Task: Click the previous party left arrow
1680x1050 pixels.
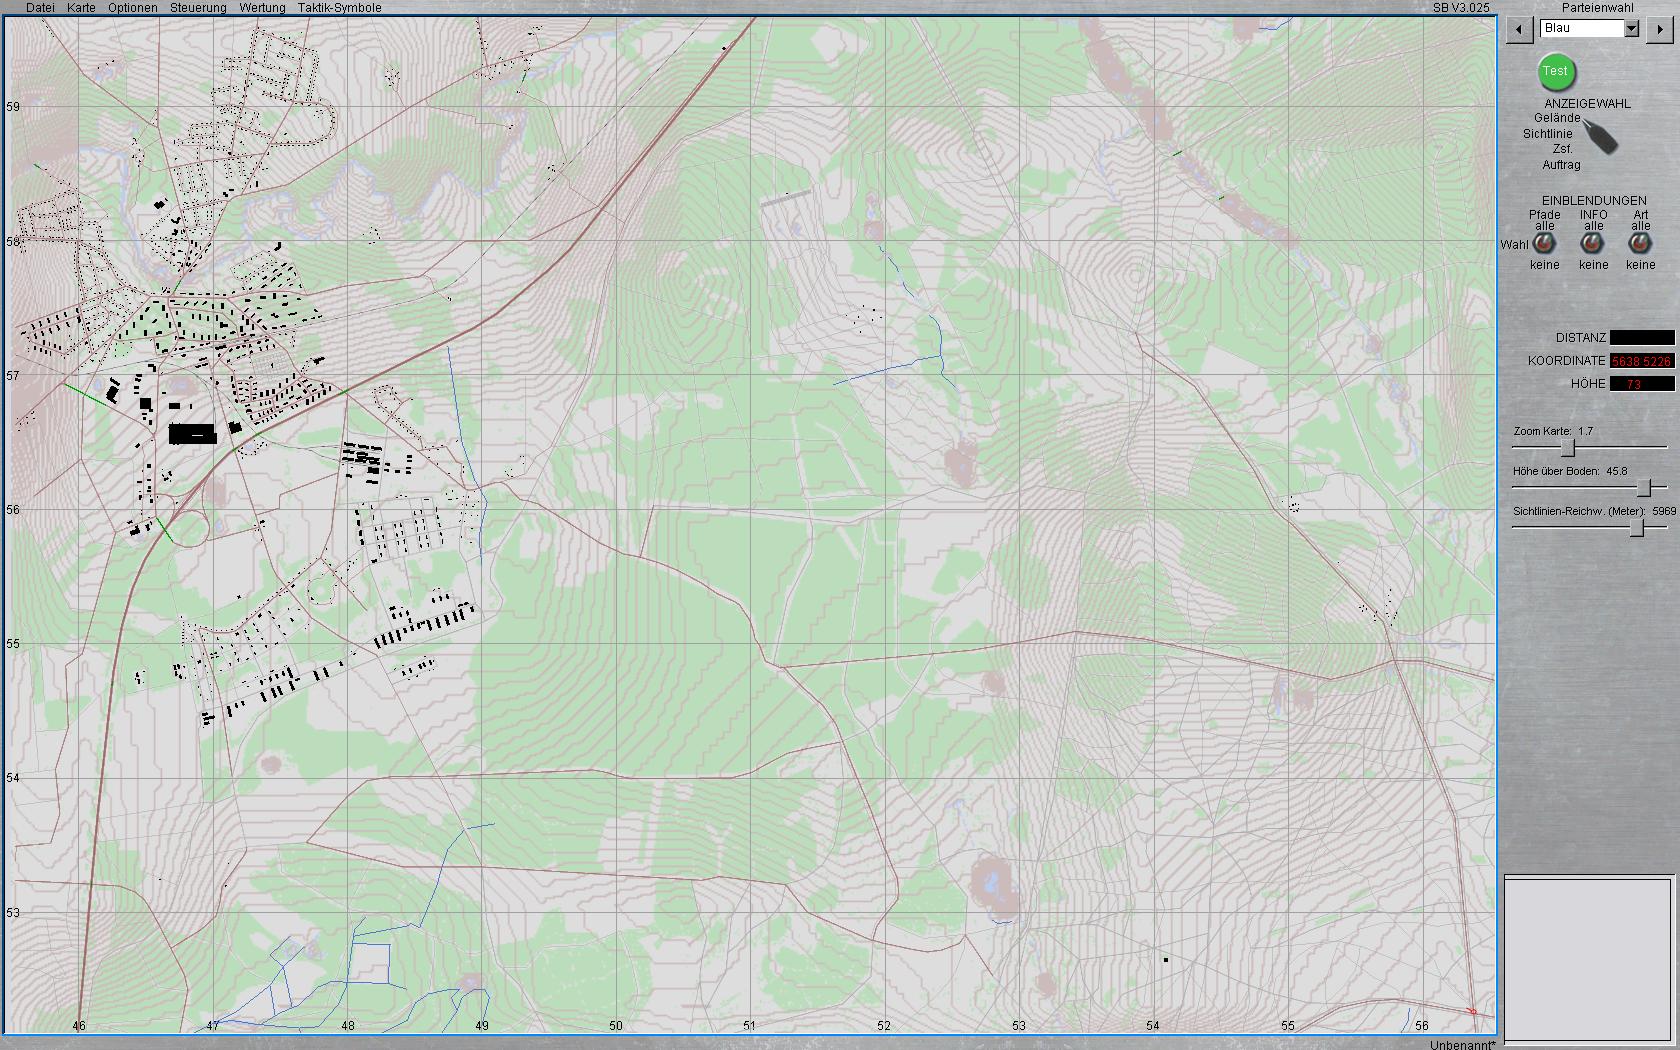Action: click(1519, 30)
